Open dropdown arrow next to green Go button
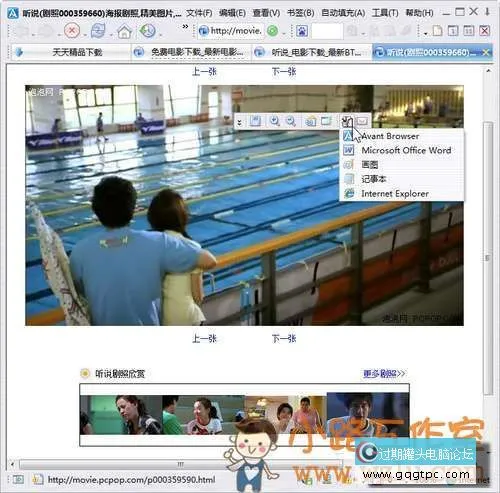This screenshot has width=500, height=493. (x=284, y=33)
